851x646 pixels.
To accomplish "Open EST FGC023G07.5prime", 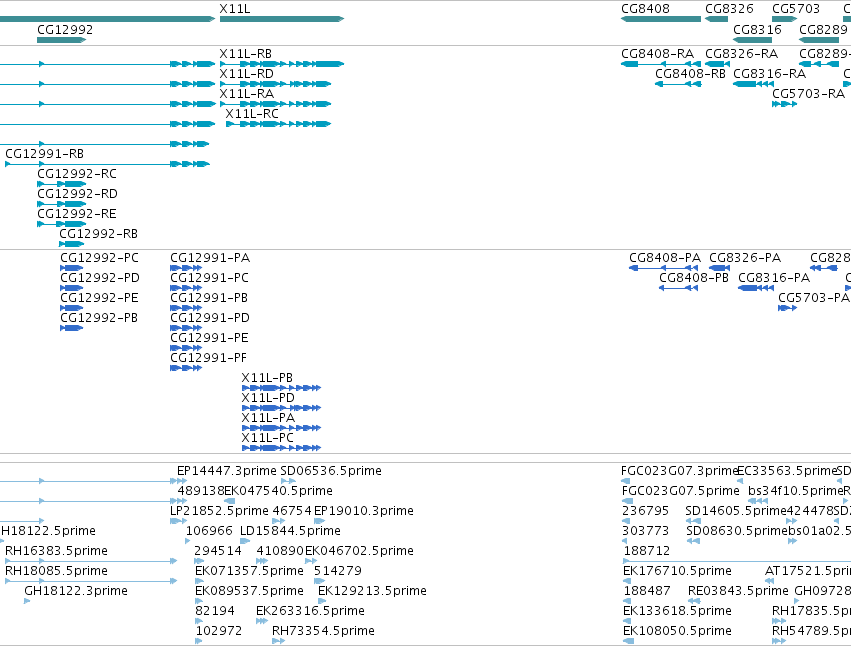I will 680,491.
